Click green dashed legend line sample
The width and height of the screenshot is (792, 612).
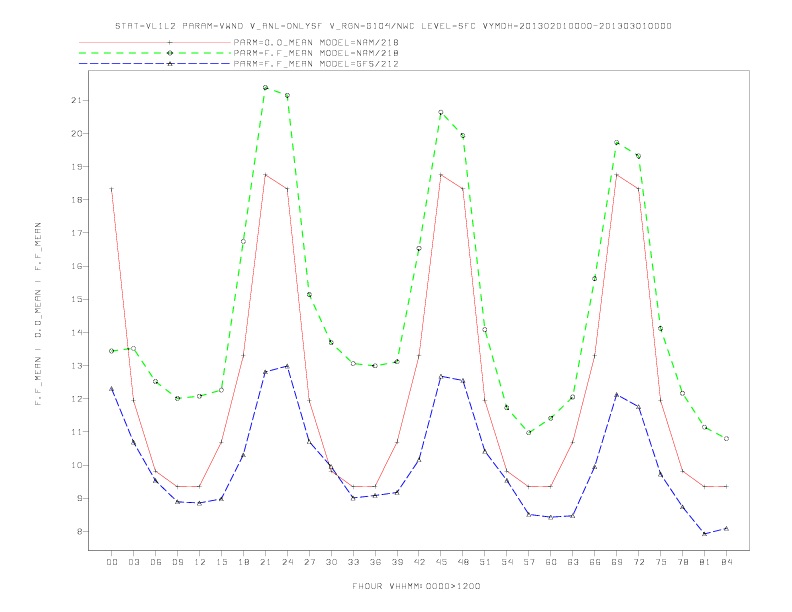tap(155, 53)
